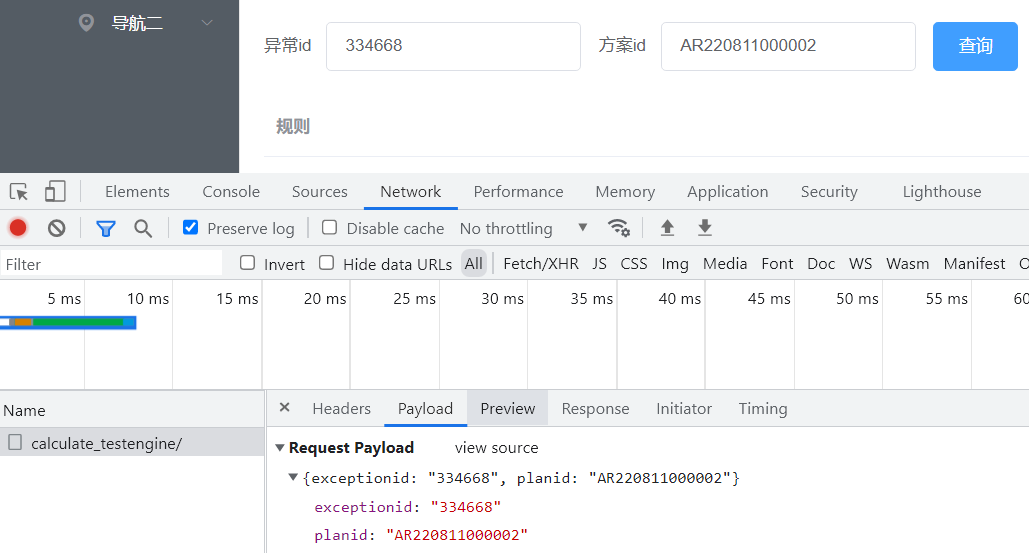Viewport: 1029px width, 553px height.
Task: Toggle the device toolbar icon
Action: 55,192
